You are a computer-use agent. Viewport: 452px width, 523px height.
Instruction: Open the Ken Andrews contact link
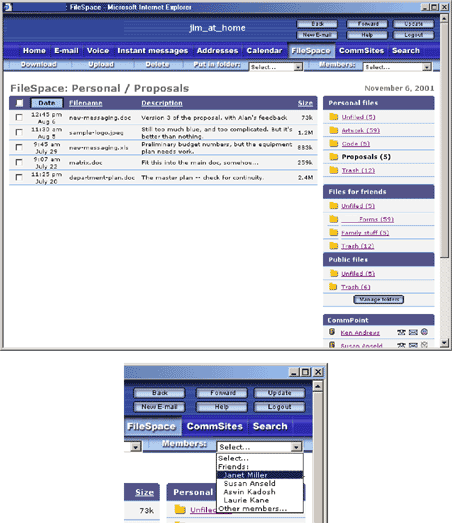click(x=360, y=333)
